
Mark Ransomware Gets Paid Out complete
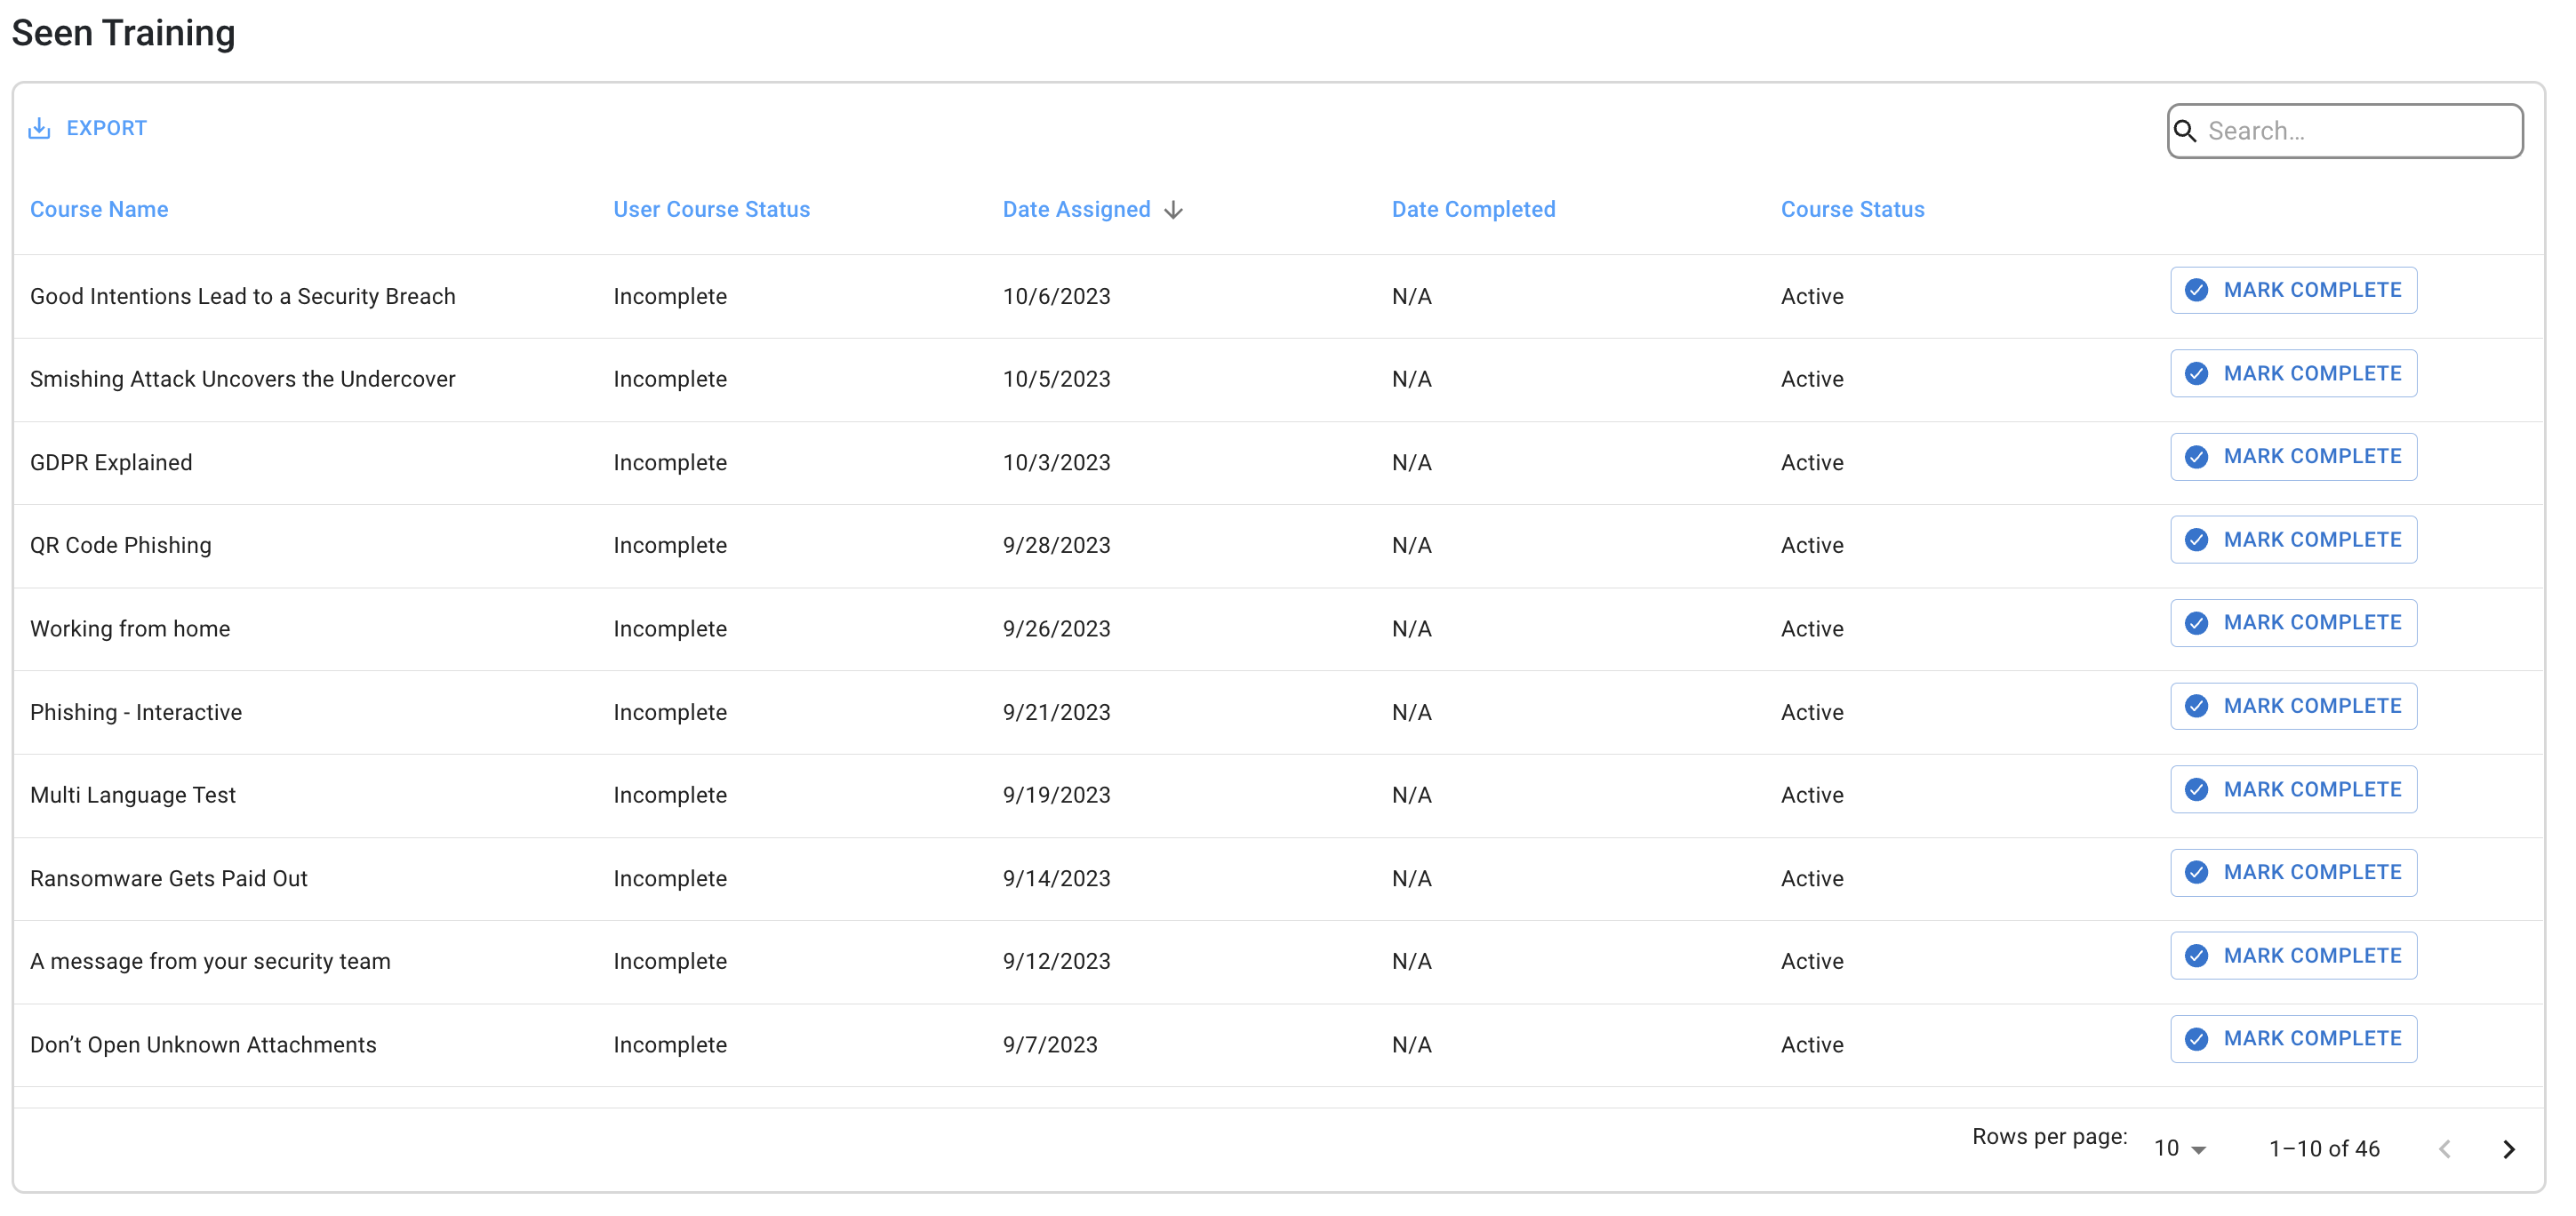(2294, 872)
